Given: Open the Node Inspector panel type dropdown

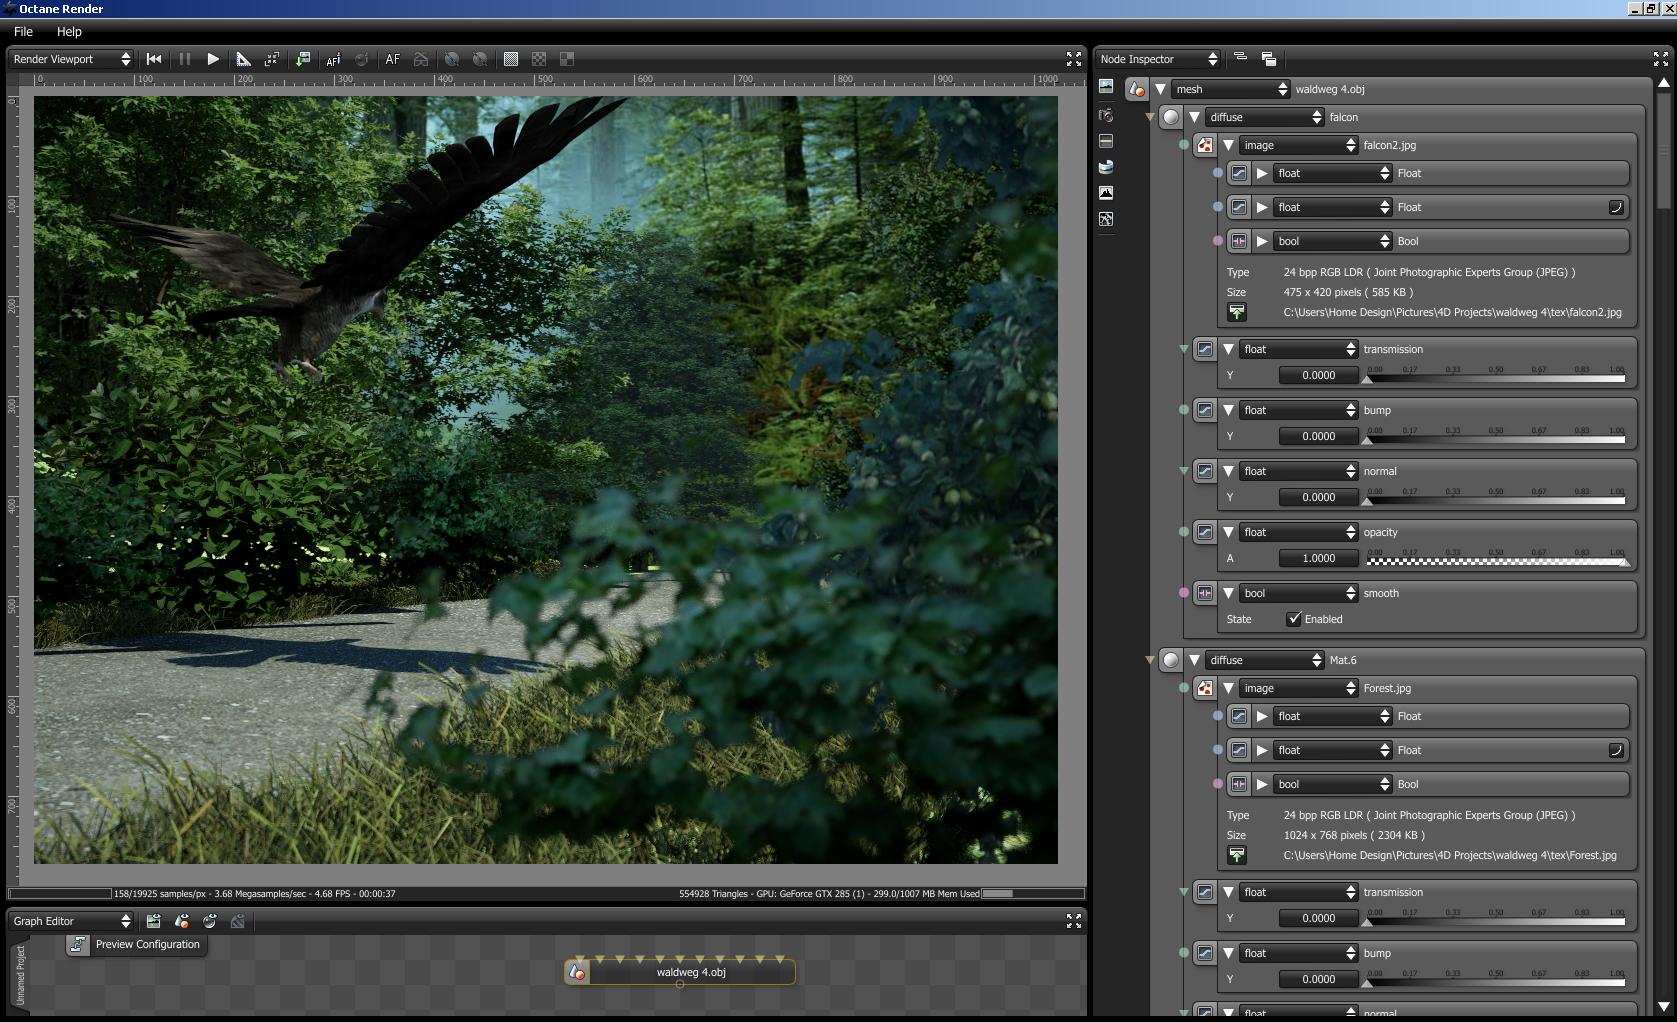Looking at the screenshot, I should click(x=1158, y=59).
